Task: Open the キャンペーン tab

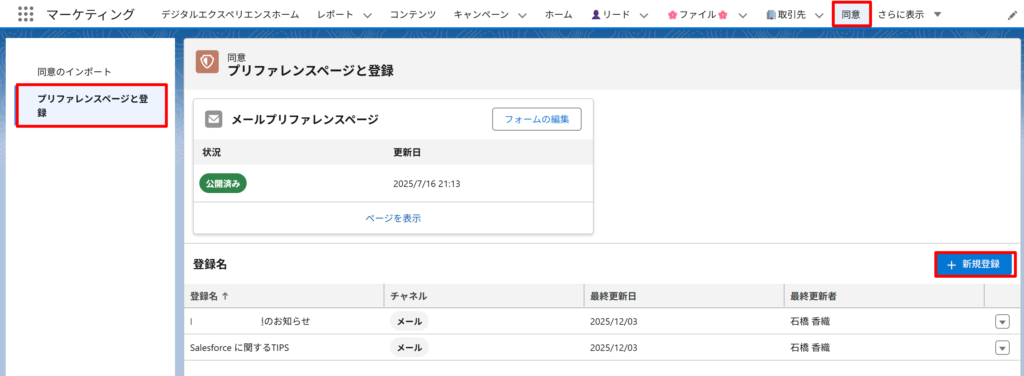Action: point(481,14)
